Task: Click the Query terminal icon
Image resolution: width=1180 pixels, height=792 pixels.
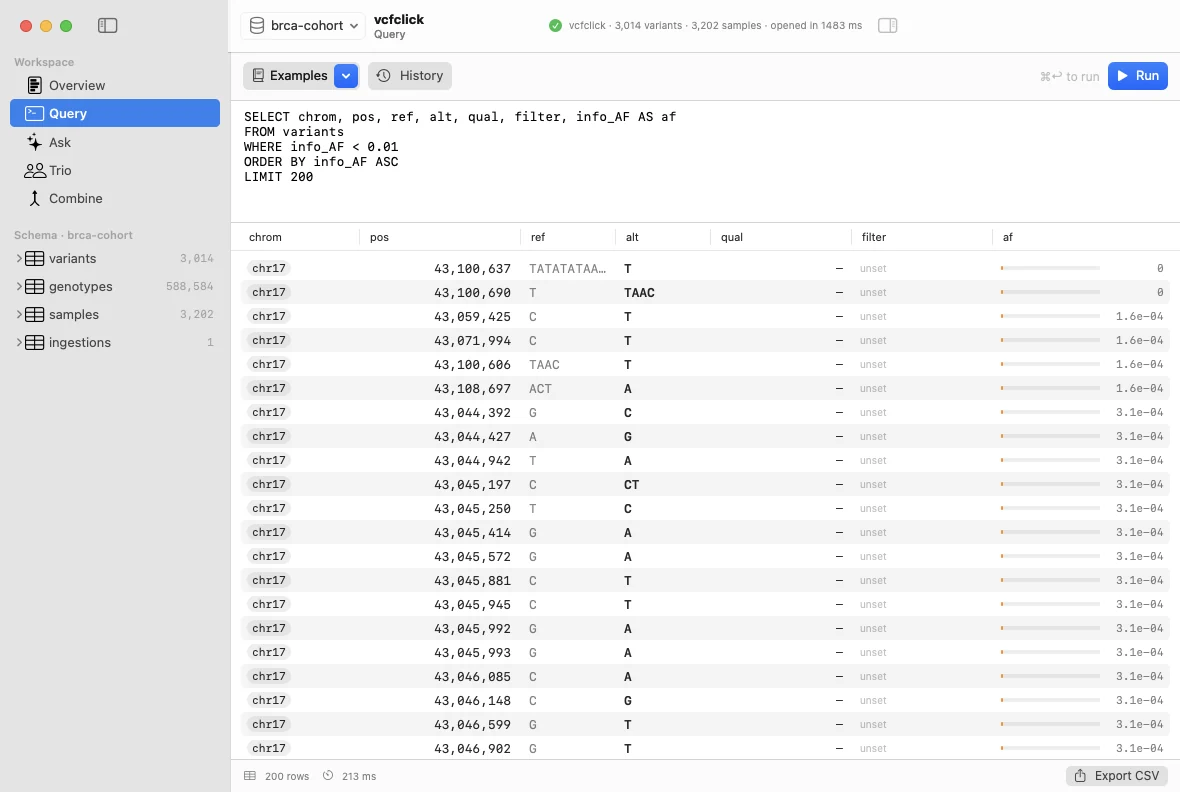Action: coord(35,113)
